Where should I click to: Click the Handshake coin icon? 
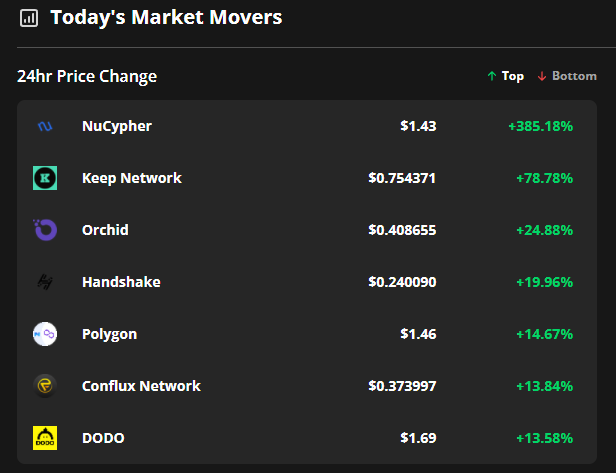click(45, 282)
